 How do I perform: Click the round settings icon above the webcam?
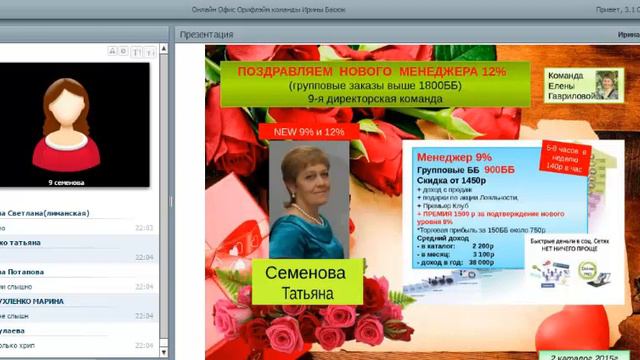(123, 51)
